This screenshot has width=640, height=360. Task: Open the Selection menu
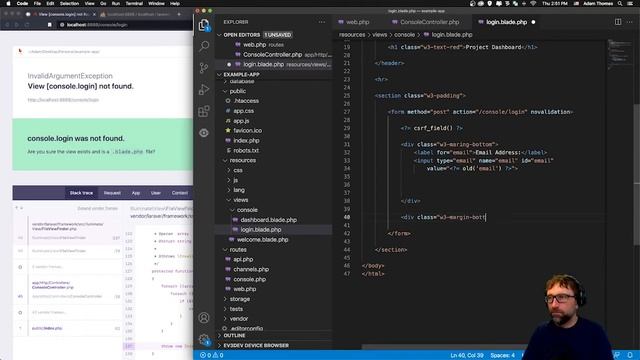pos(69,3)
